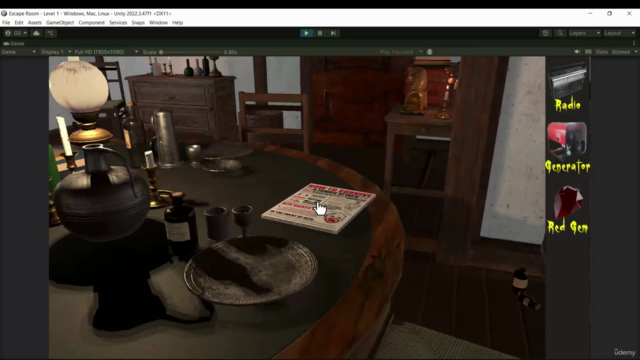Pause the game with the Pause button
This screenshot has height=360, width=640.
pyautogui.click(x=320, y=33)
